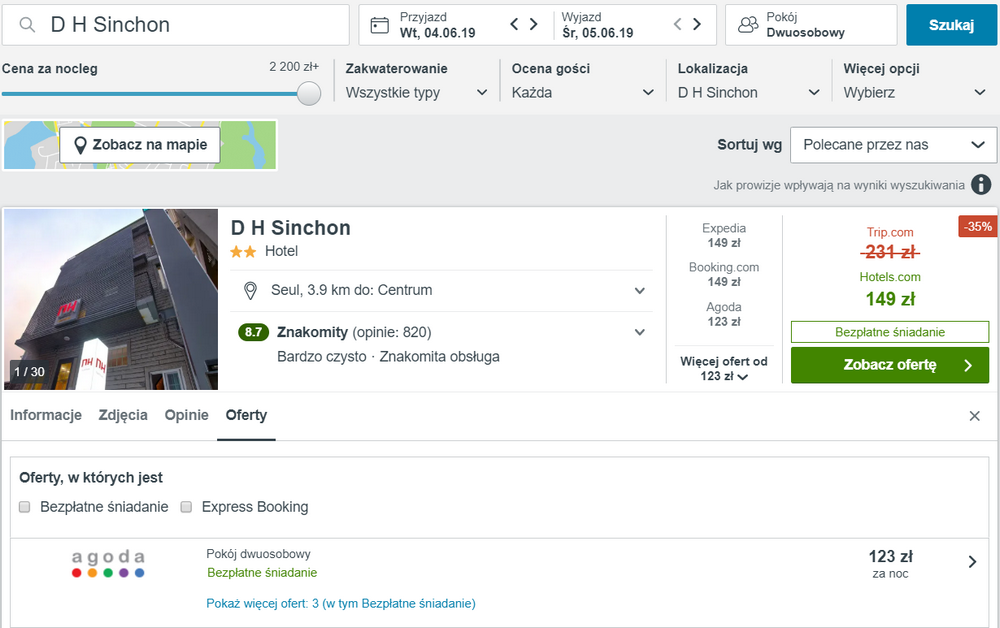Click Zobacz na mapie map button

pos(140,145)
